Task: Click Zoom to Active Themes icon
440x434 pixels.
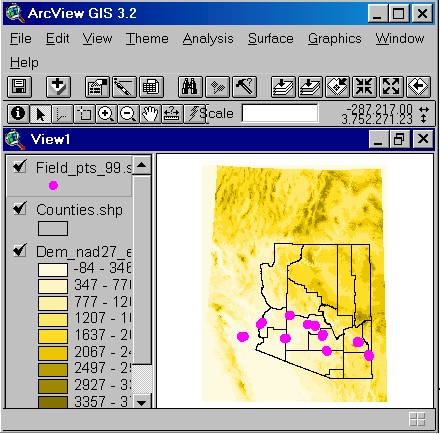Action: click(310, 87)
